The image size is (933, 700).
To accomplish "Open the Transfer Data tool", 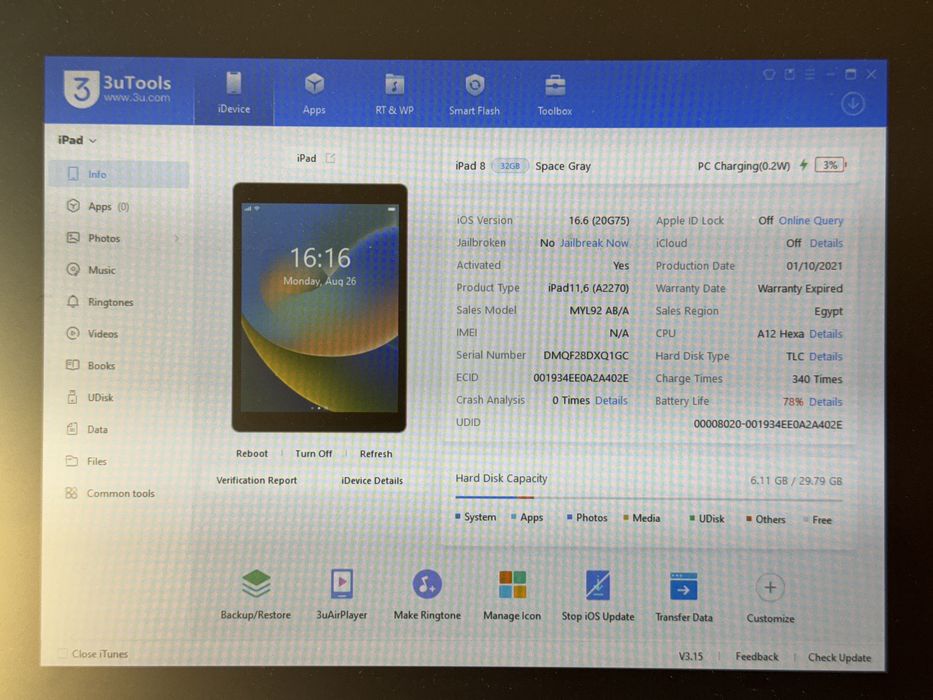I will [x=684, y=597].
